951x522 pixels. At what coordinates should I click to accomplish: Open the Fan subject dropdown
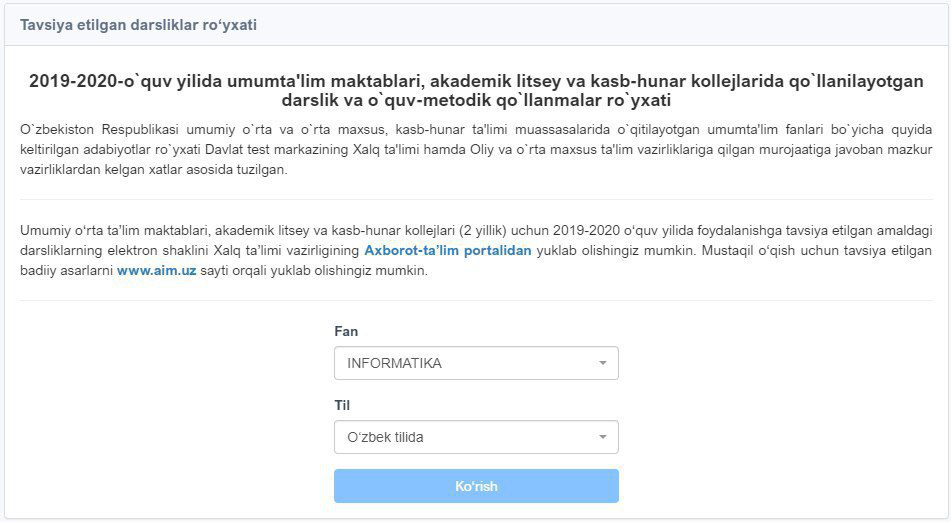476,363
